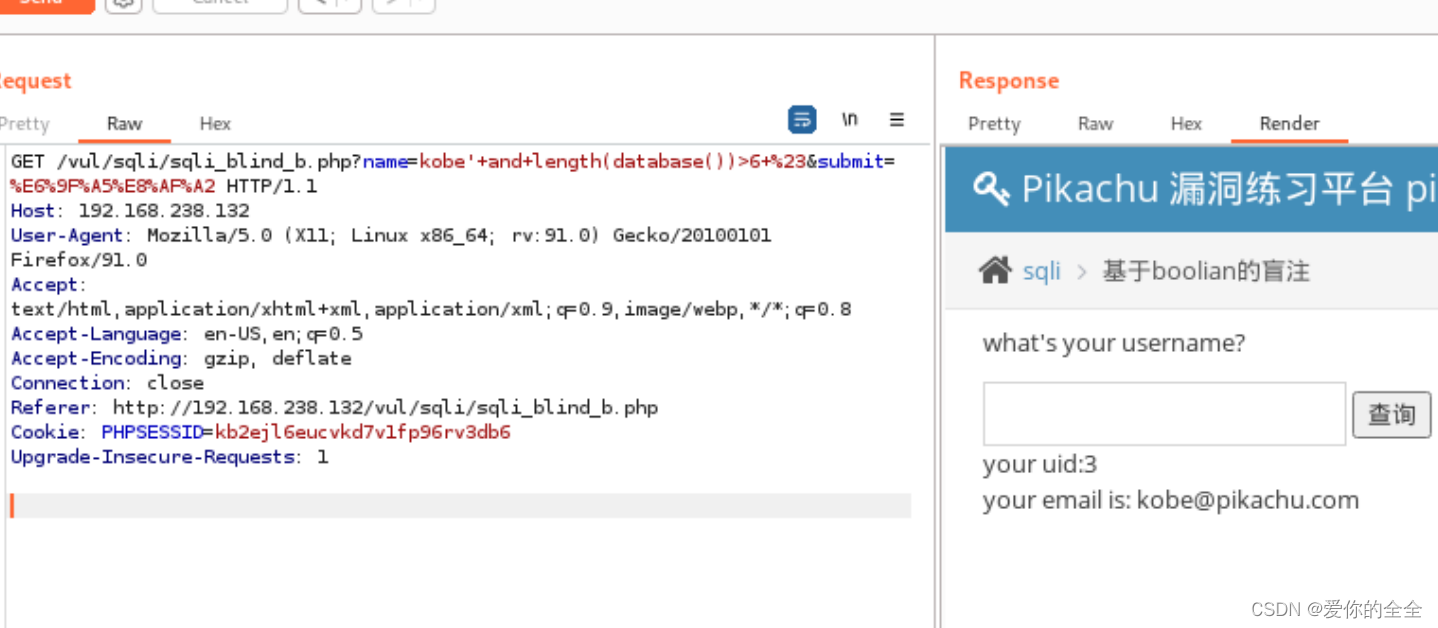The height and width of the screenshot is (628, 1438).
Task: Click the sqli breadcrumb link
Action: point(1041,271)
